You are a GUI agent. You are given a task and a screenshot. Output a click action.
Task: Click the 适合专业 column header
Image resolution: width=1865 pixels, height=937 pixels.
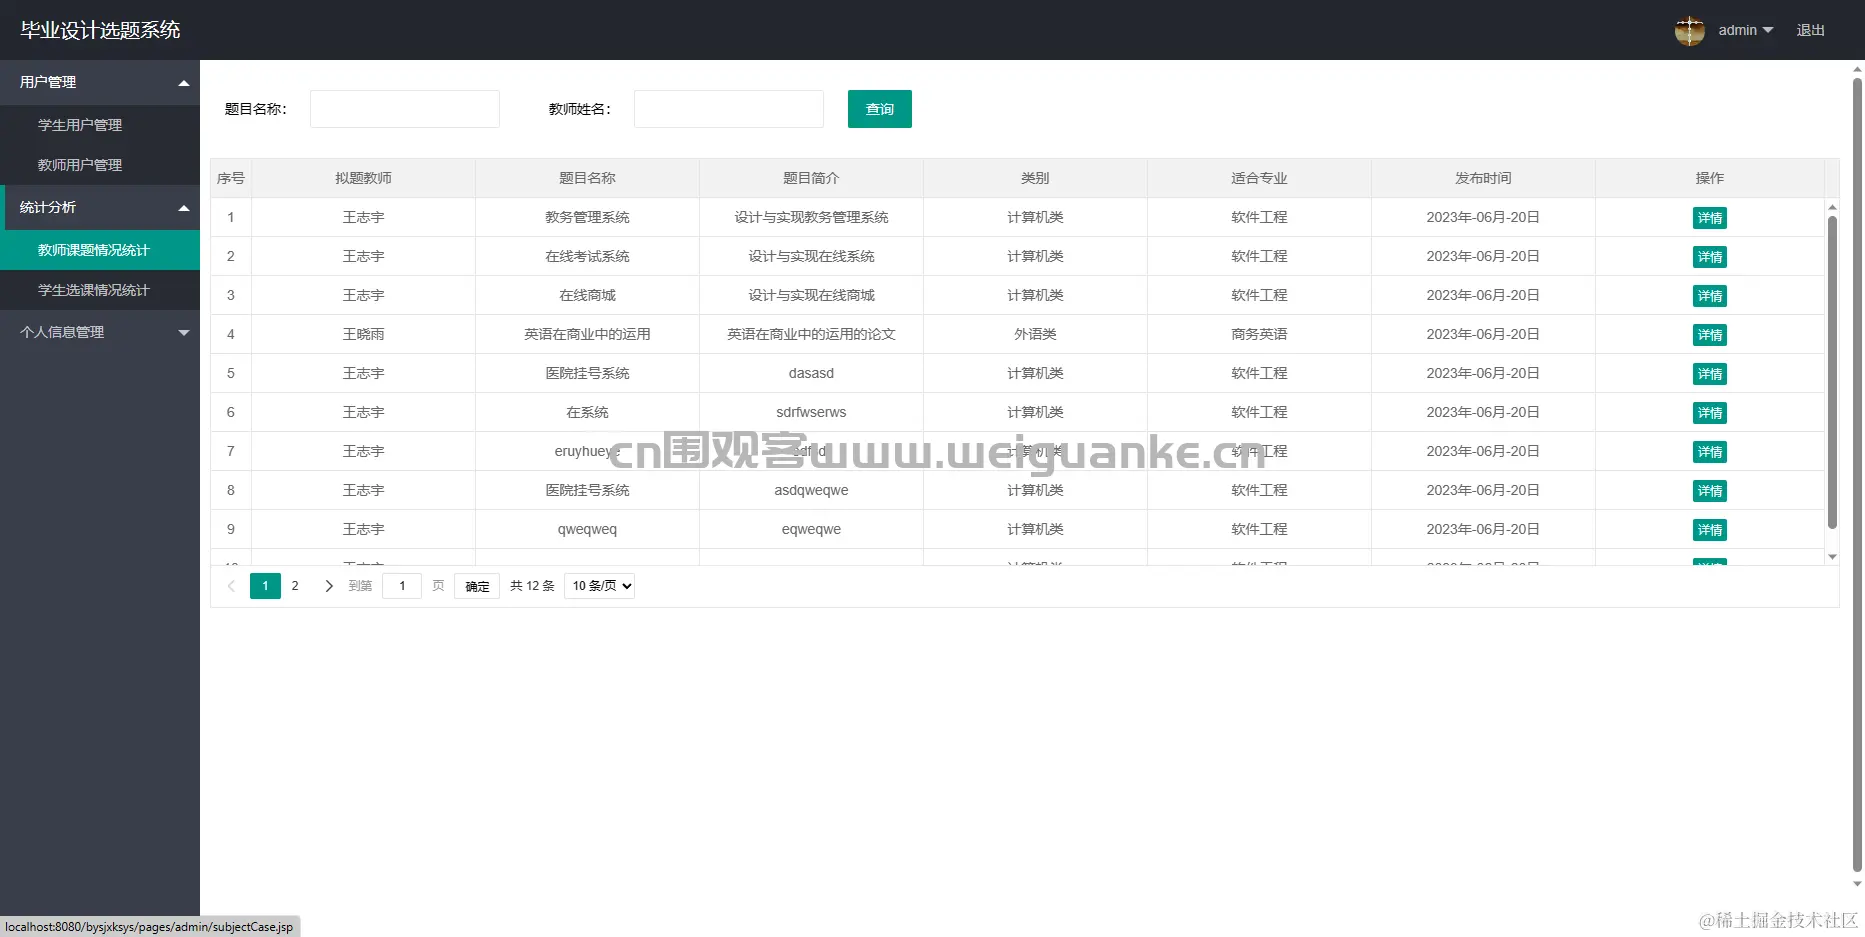coord(1259,178)
